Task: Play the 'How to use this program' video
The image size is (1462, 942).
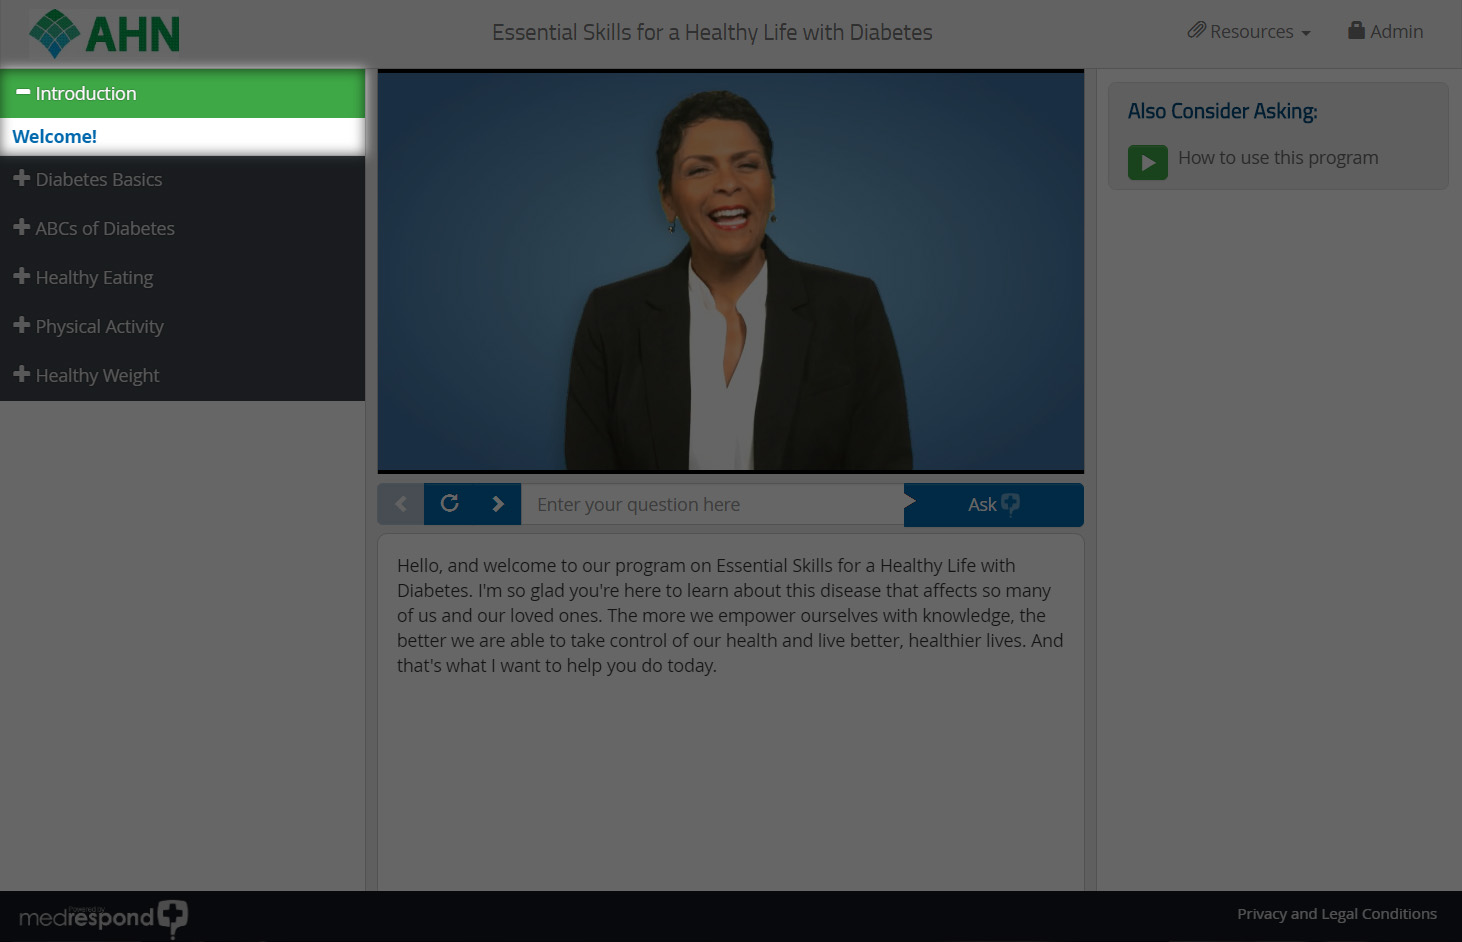Action: point(1147,162)
